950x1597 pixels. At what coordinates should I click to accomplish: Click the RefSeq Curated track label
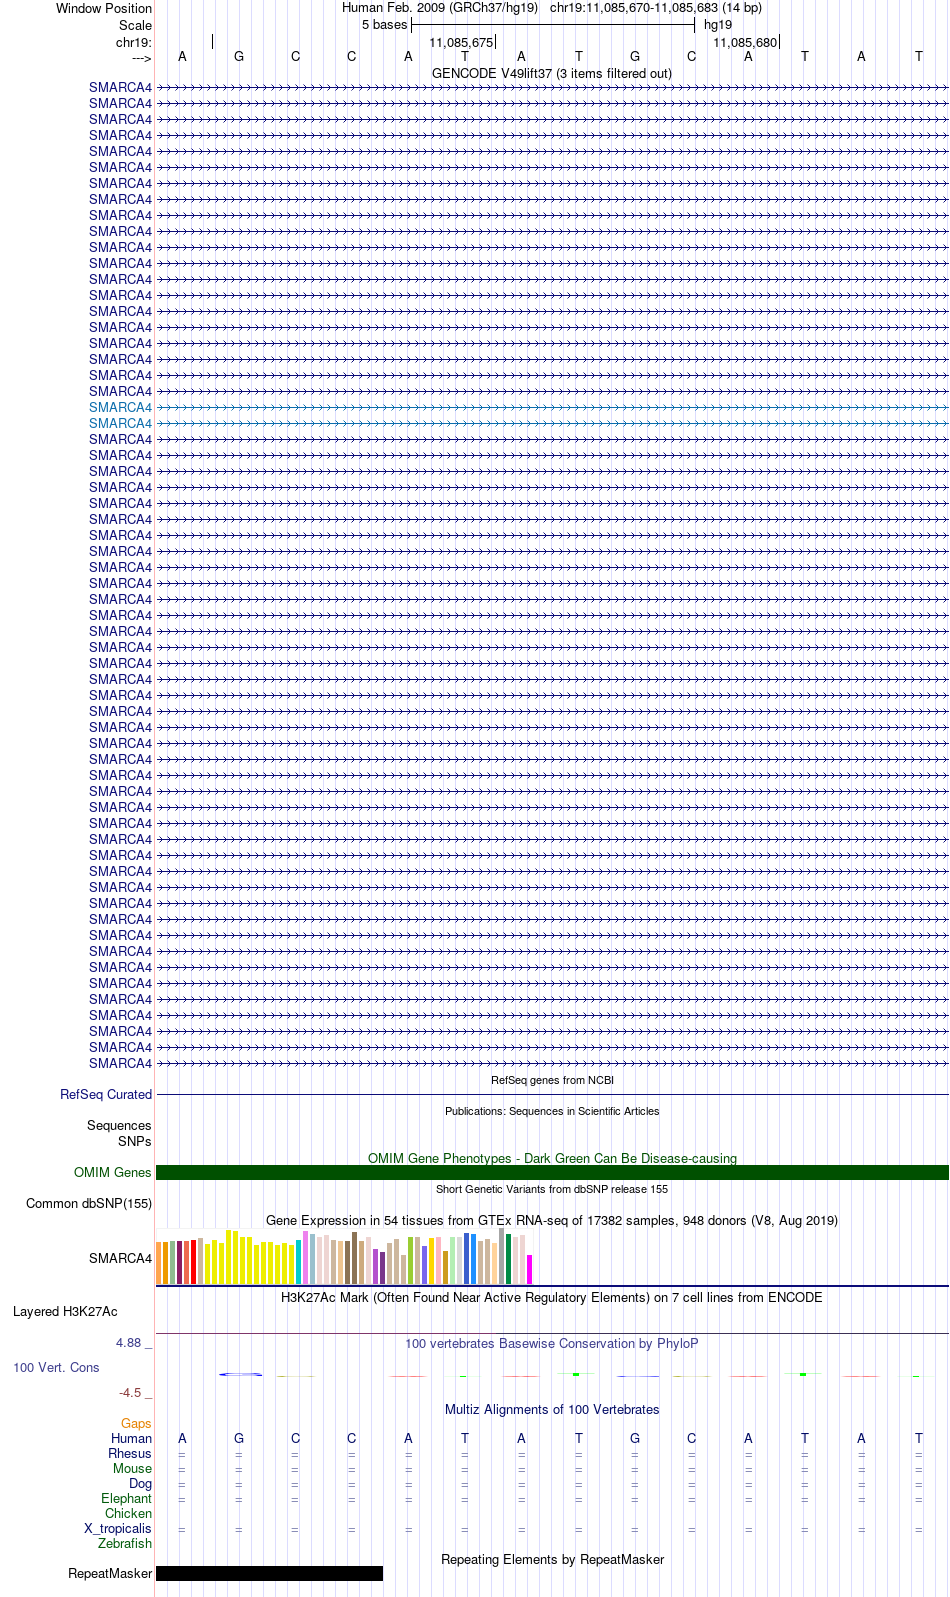pyautogui.click(x=106, y=1094)
